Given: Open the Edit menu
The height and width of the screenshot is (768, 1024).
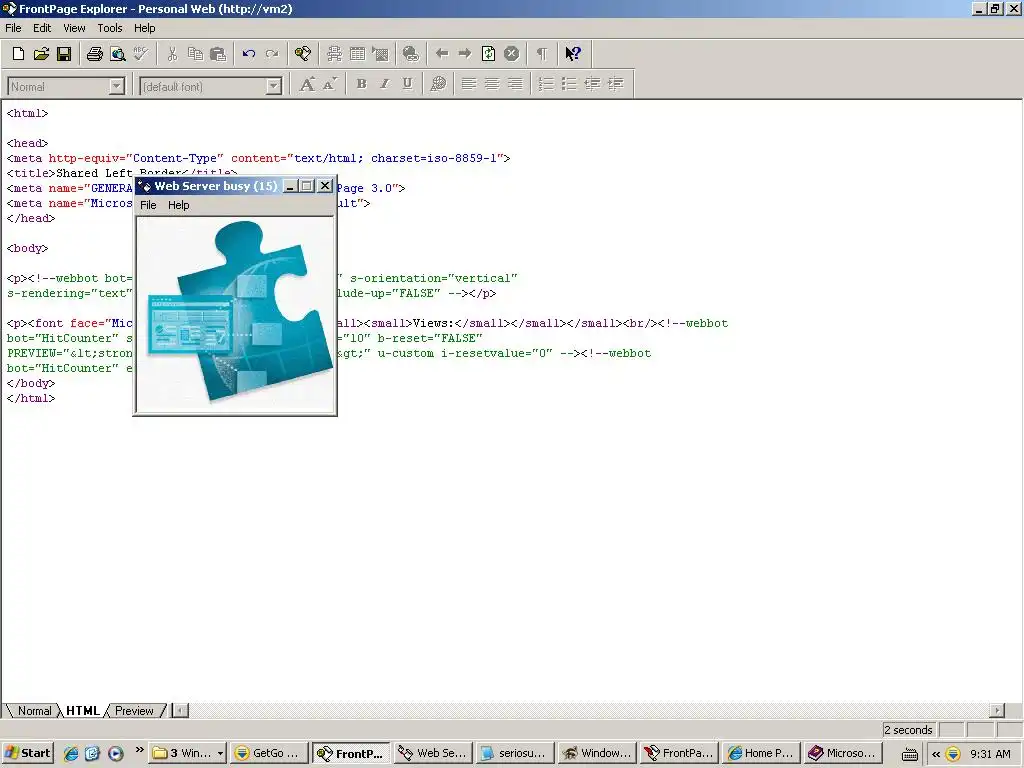Looking at the screenshot, I should [x=42, y=28].
